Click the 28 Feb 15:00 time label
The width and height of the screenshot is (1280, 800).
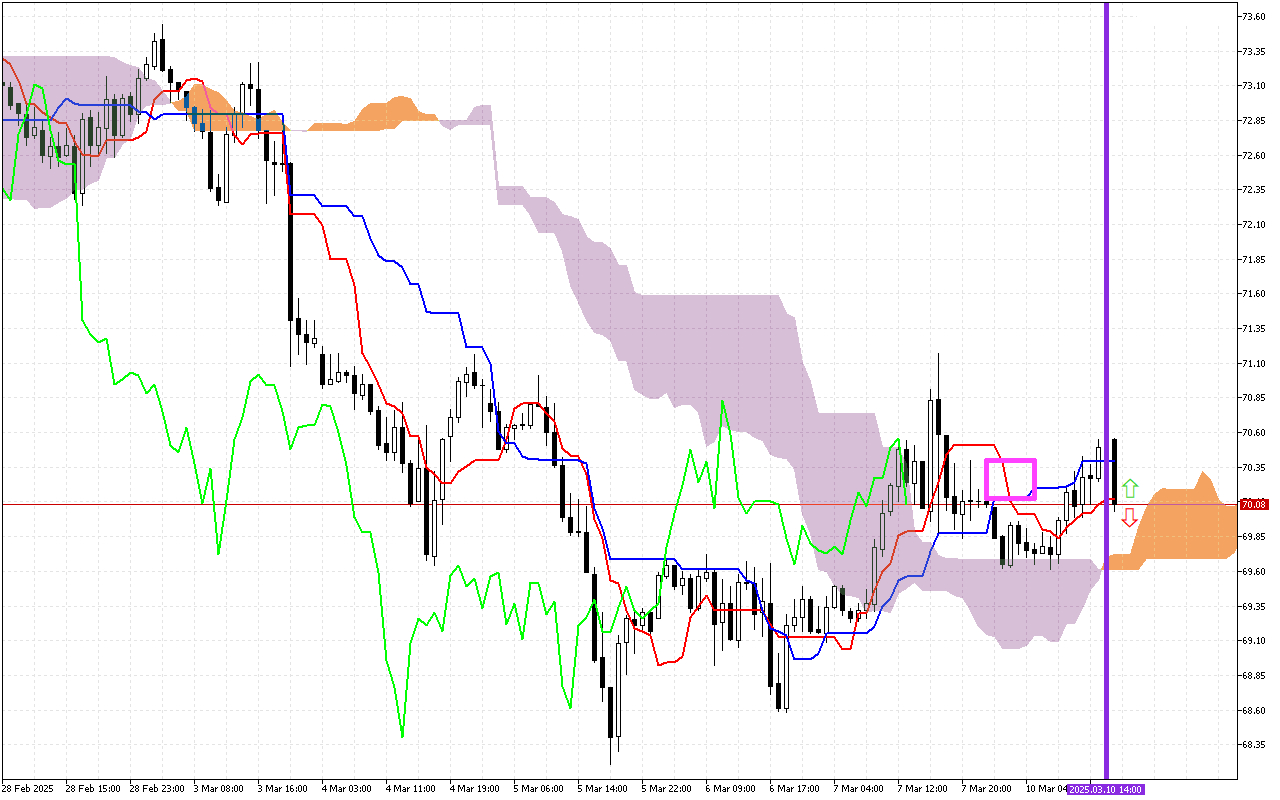[93, 789]
